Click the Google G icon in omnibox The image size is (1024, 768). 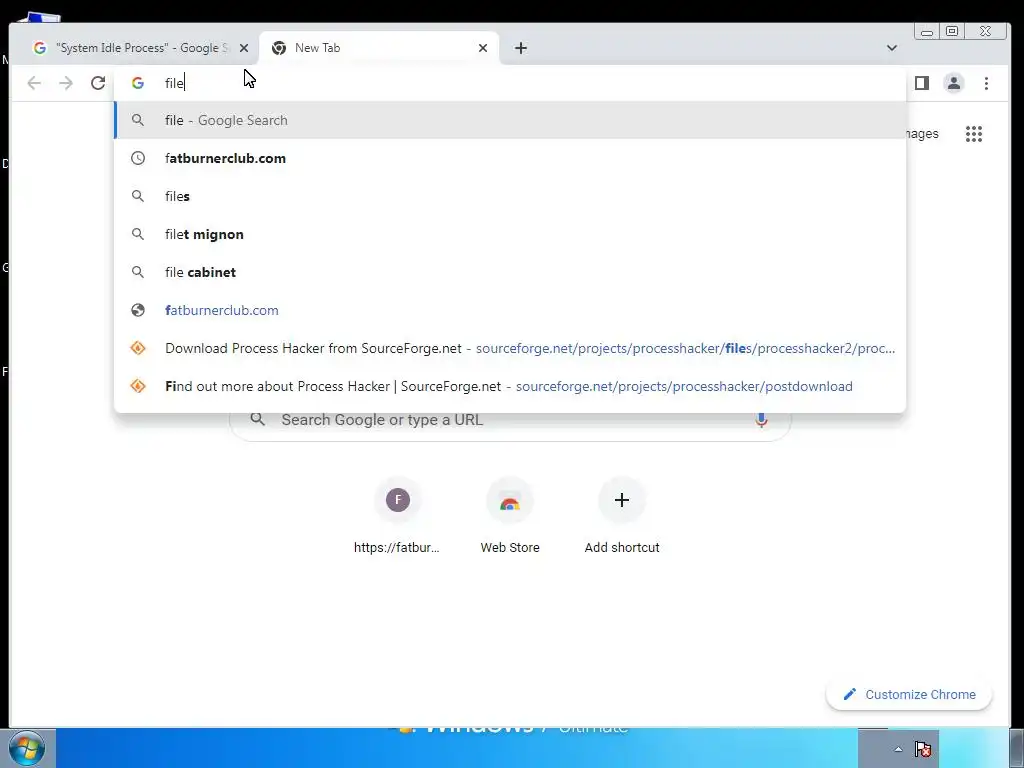click(138, 83)
